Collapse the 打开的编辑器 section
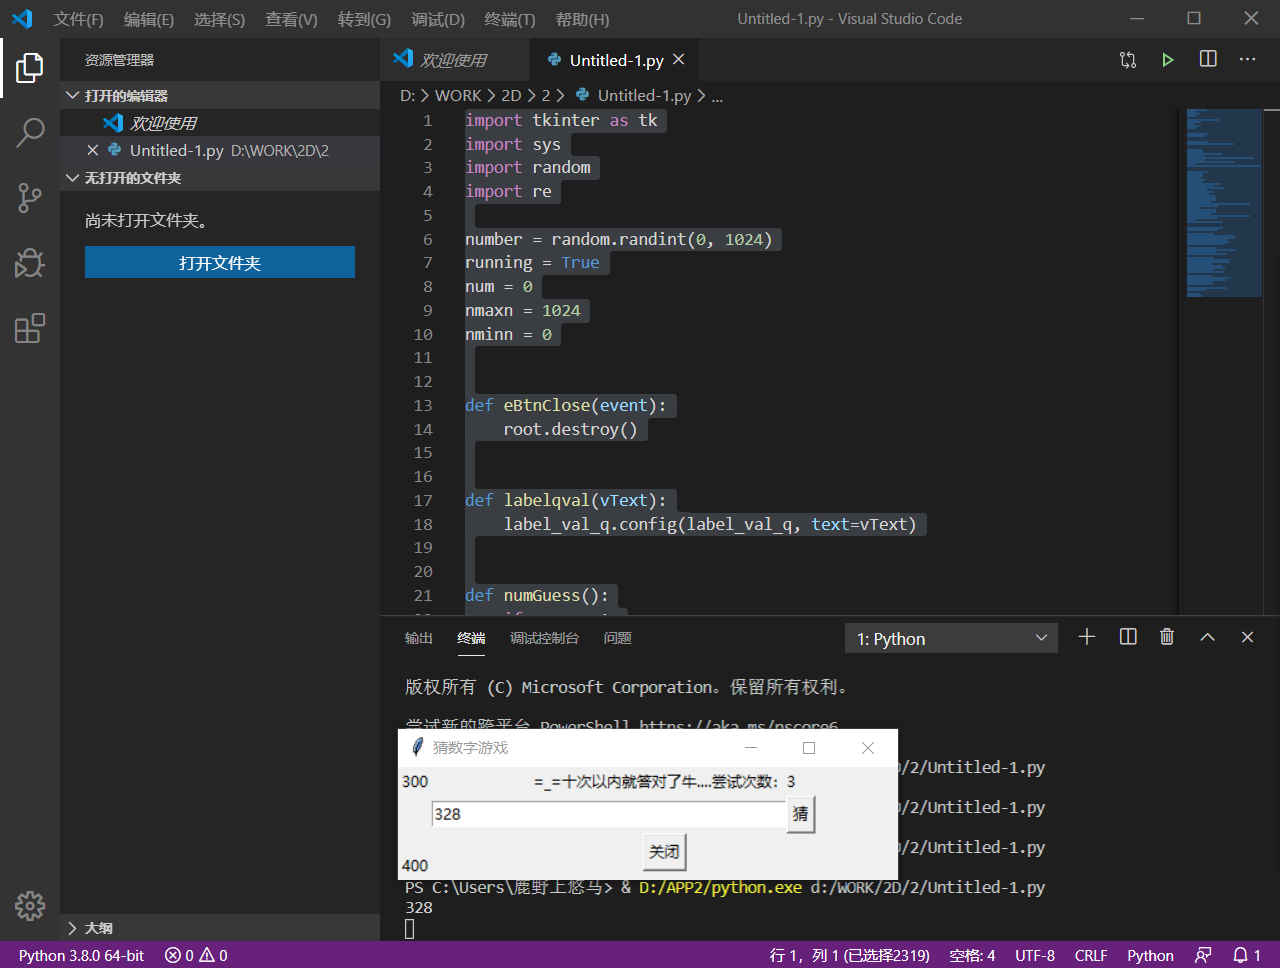Viewport: 1280px width, 968px height. pos(72,96)
